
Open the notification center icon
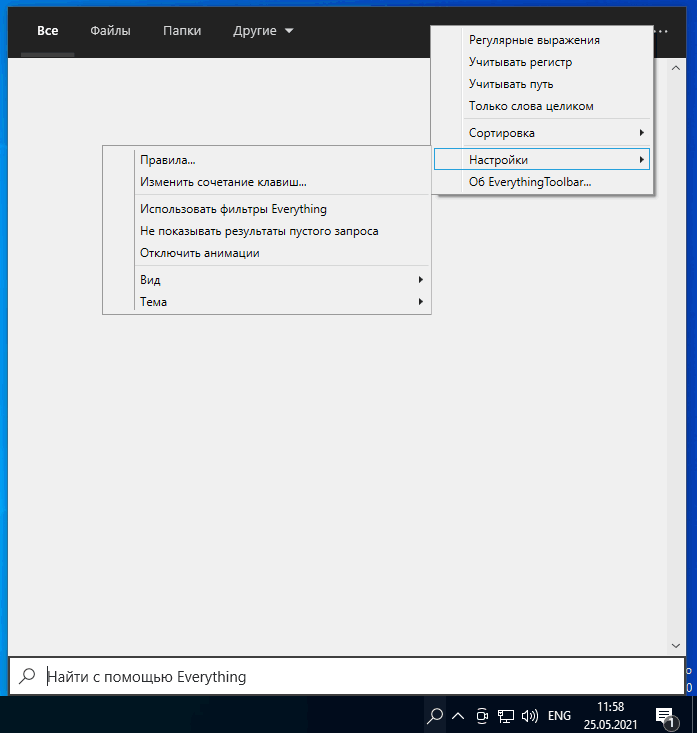[x=666, y=717]
